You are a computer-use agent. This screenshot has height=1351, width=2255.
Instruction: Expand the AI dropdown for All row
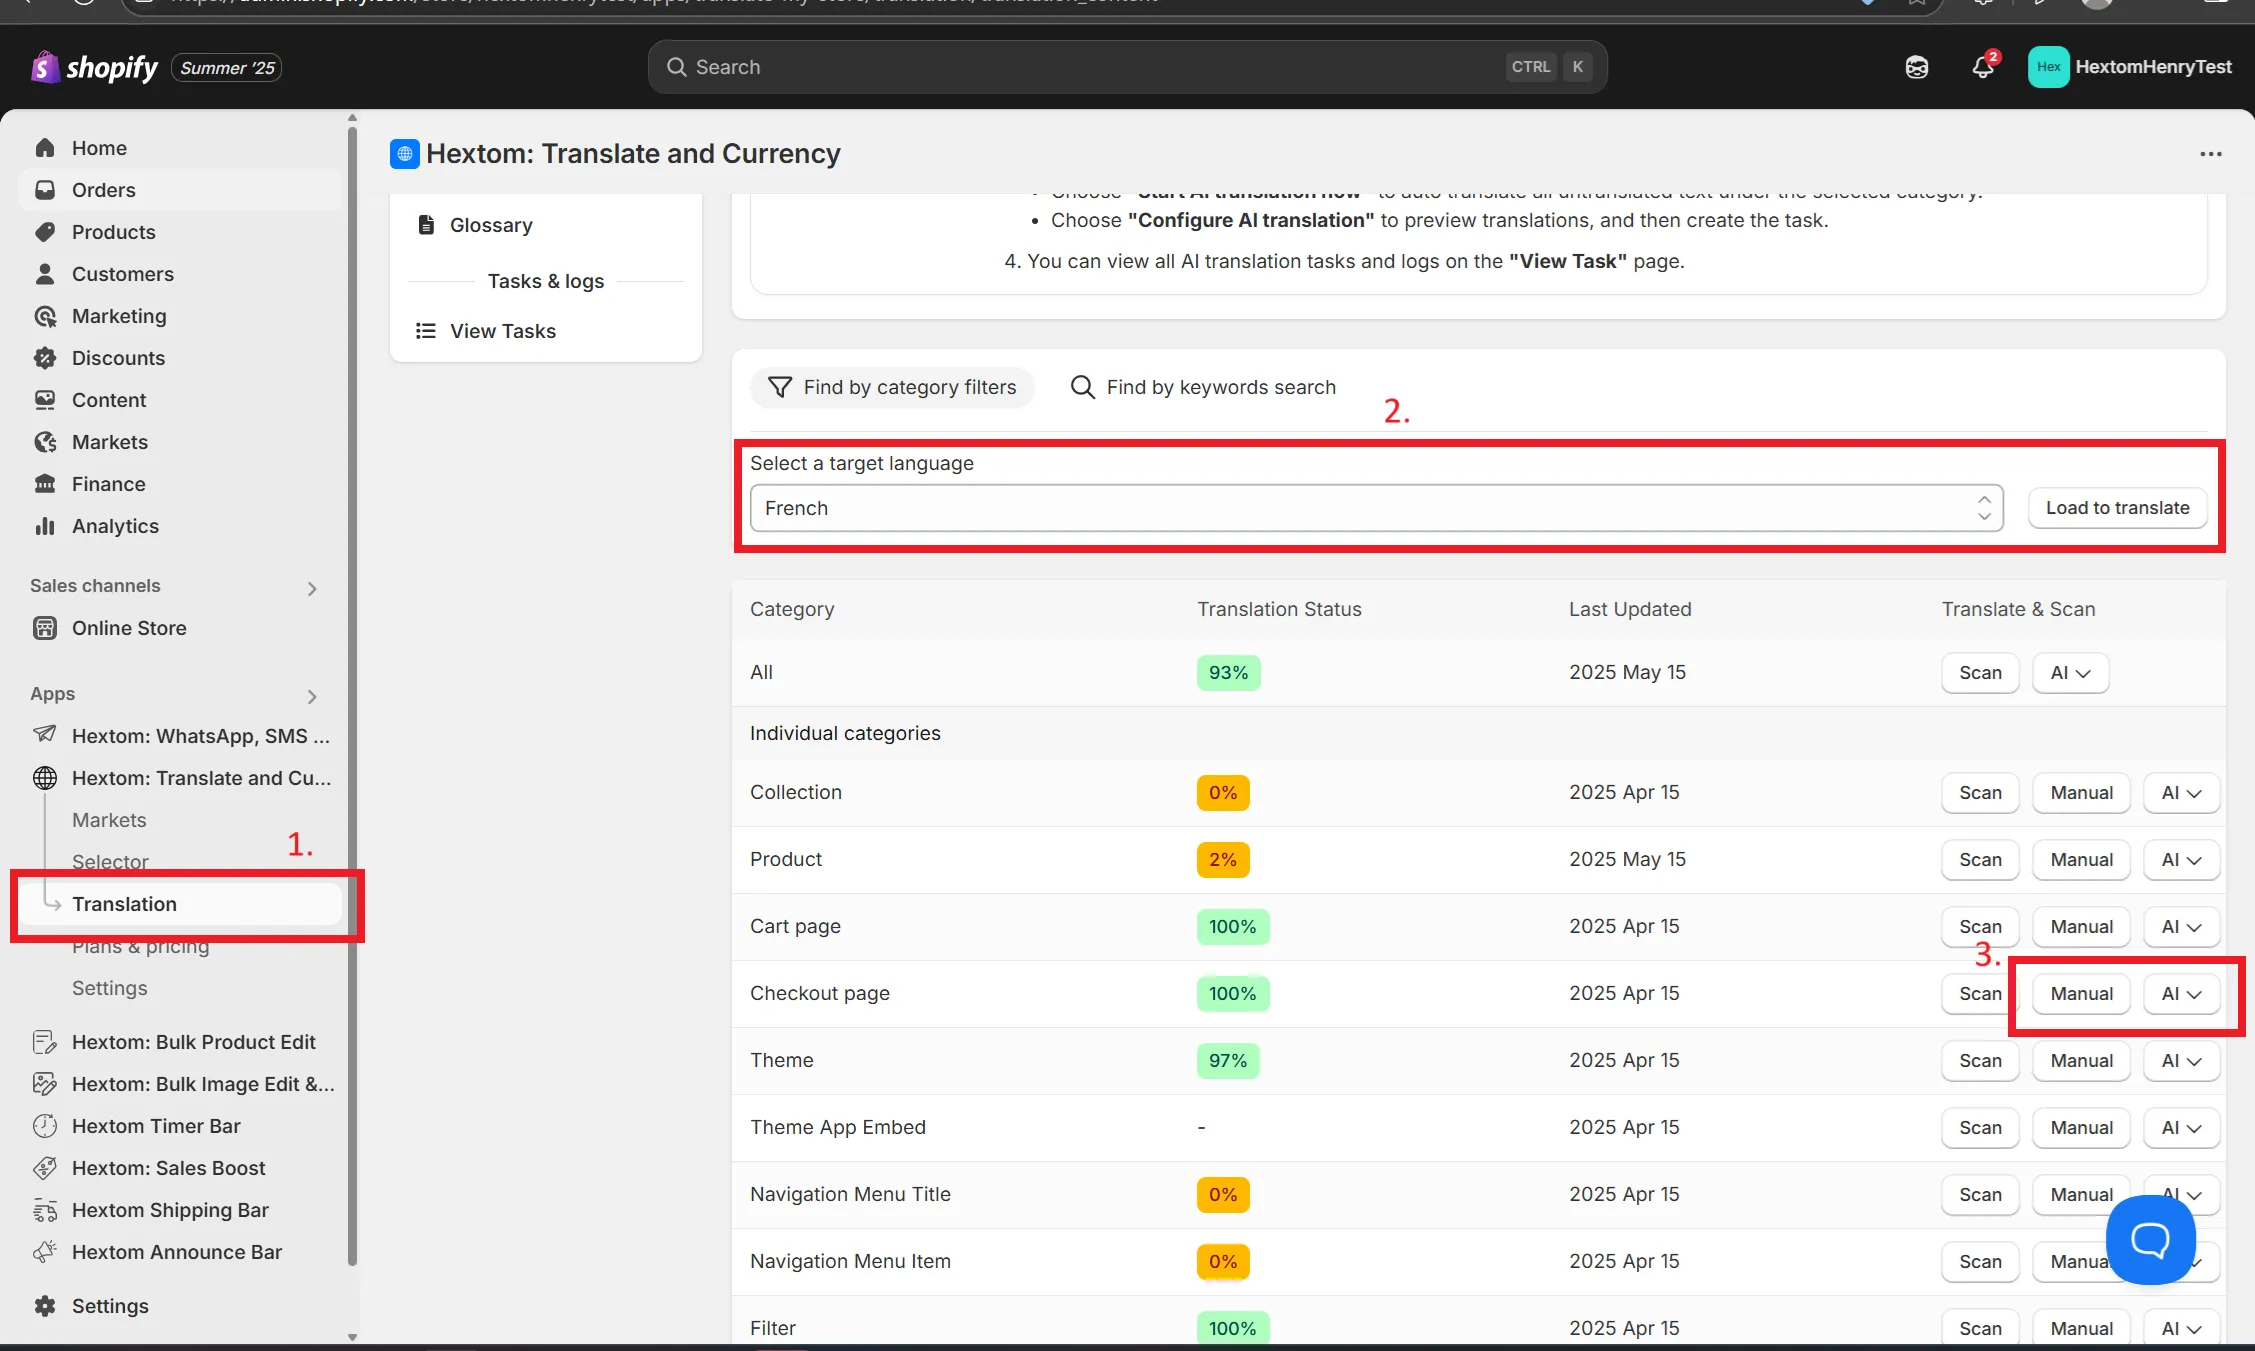2070,673
